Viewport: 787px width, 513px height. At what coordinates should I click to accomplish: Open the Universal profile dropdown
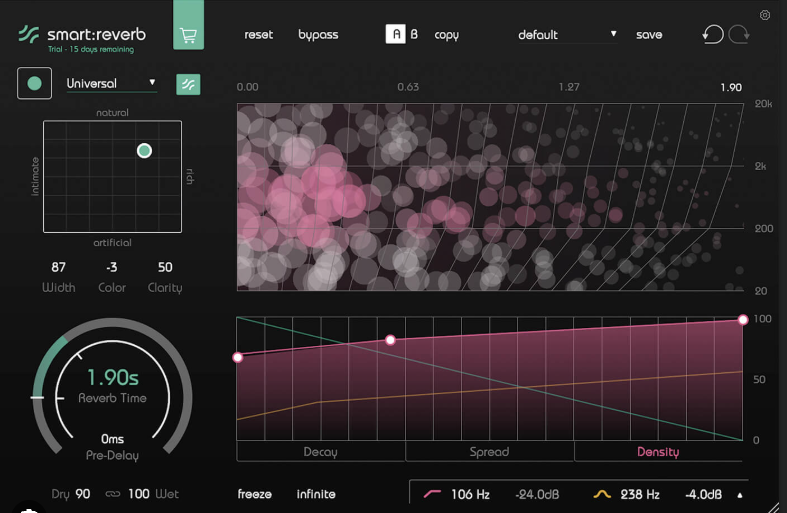[x=111, y=83]
